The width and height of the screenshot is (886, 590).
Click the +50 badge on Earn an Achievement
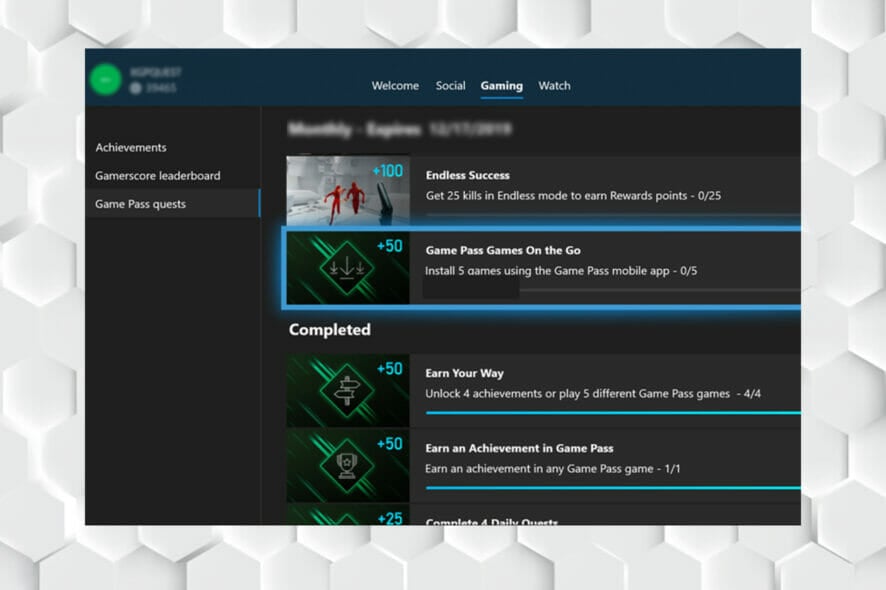click(x=390, y=444)
